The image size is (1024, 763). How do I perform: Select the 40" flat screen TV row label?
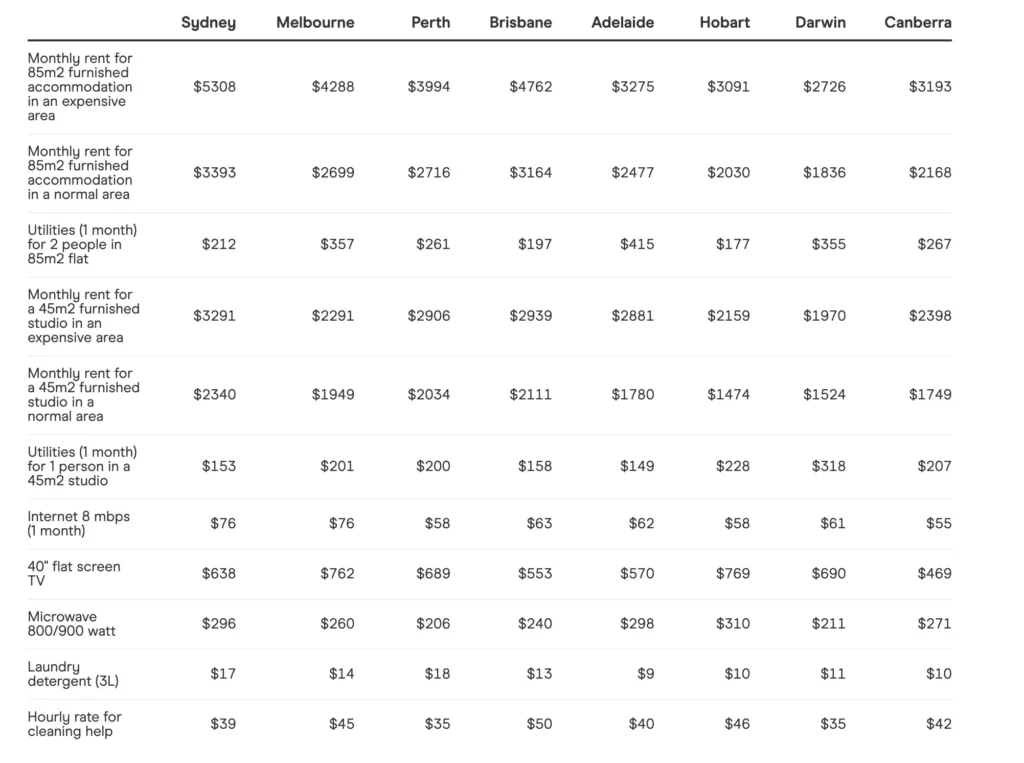tap(74, 574)
